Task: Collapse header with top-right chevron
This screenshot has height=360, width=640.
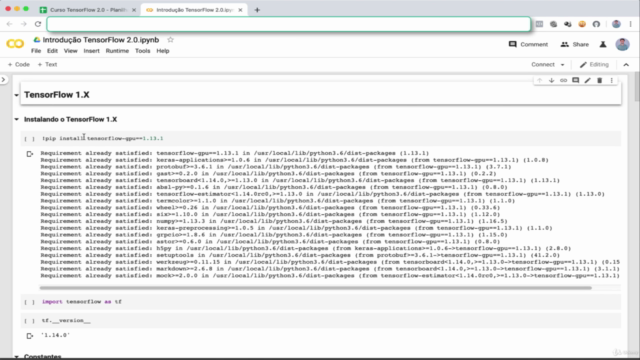Action: click(626, 64)
